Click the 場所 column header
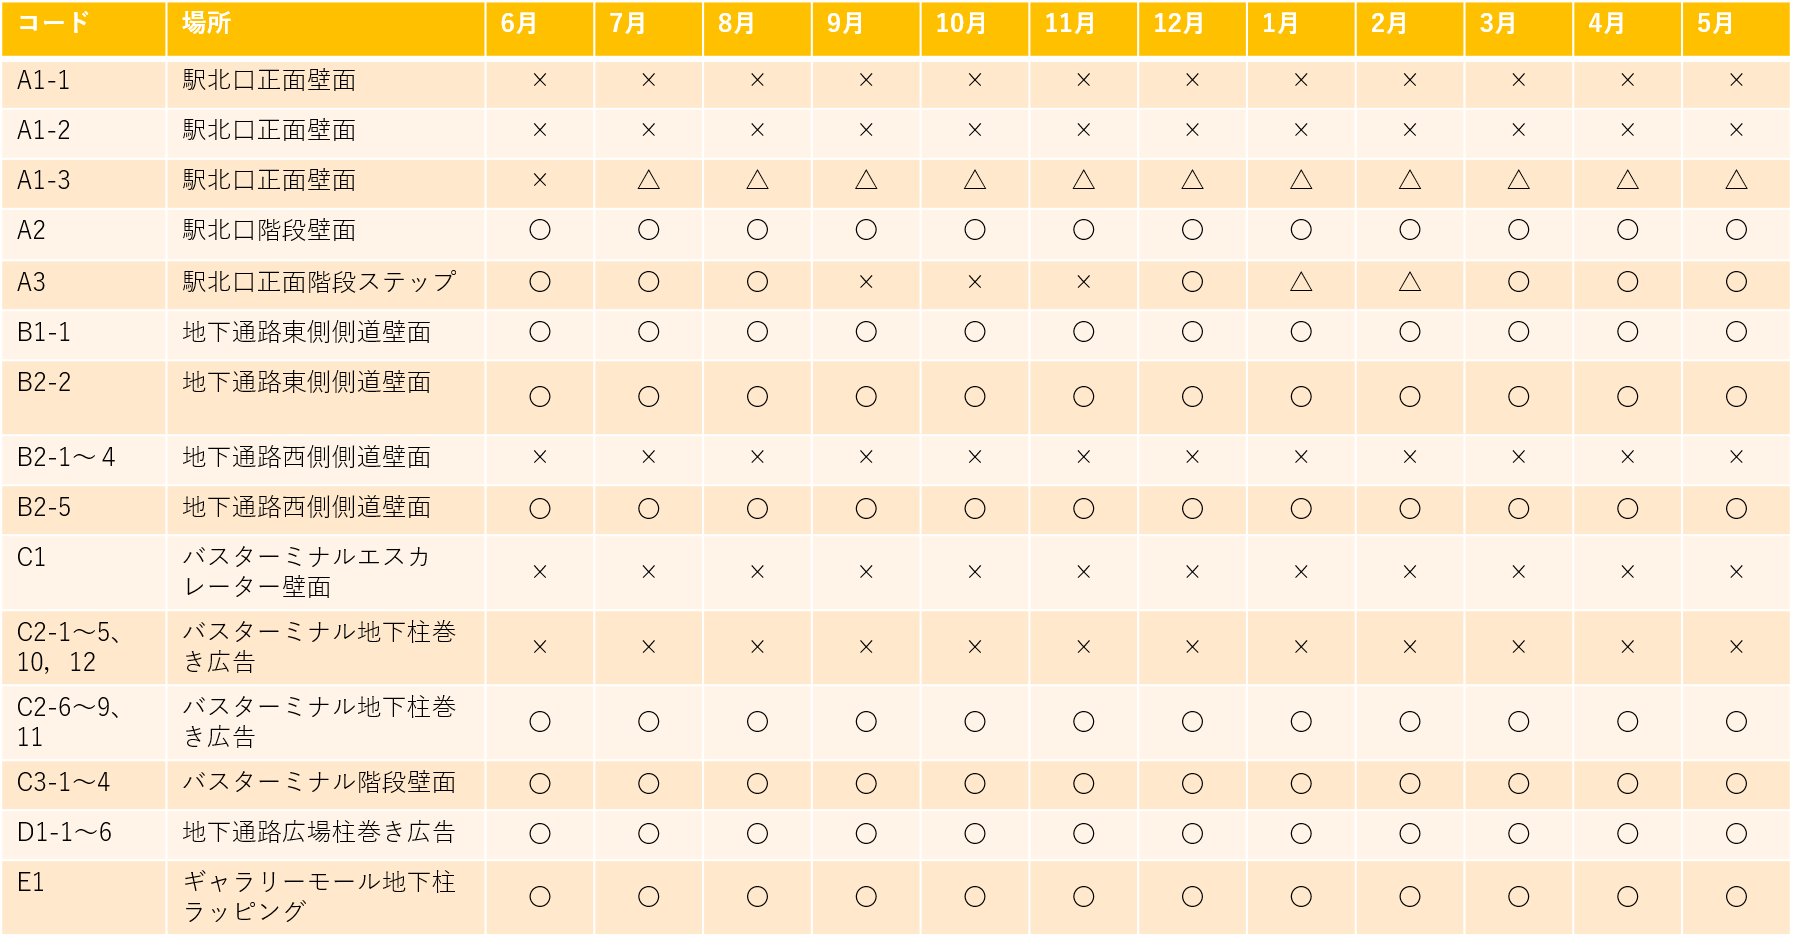1795x943 pixels. point(326,29)
